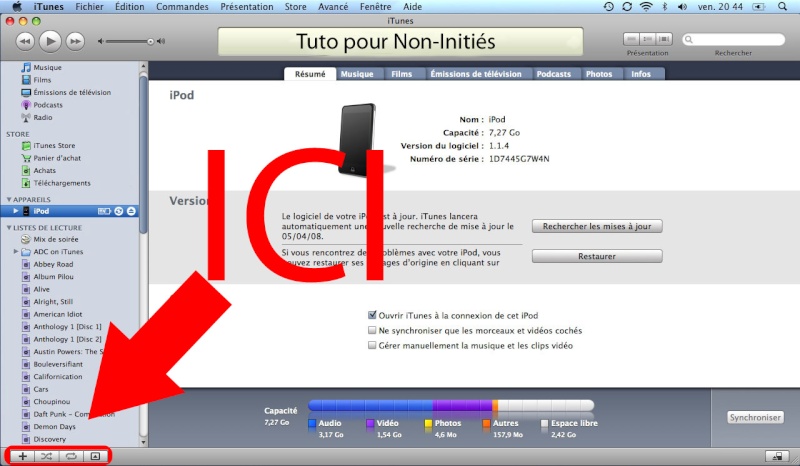Toggle shuffle playback mode
Screen dimensions: 800x466
pyautogui.click(x=46, y=456)
